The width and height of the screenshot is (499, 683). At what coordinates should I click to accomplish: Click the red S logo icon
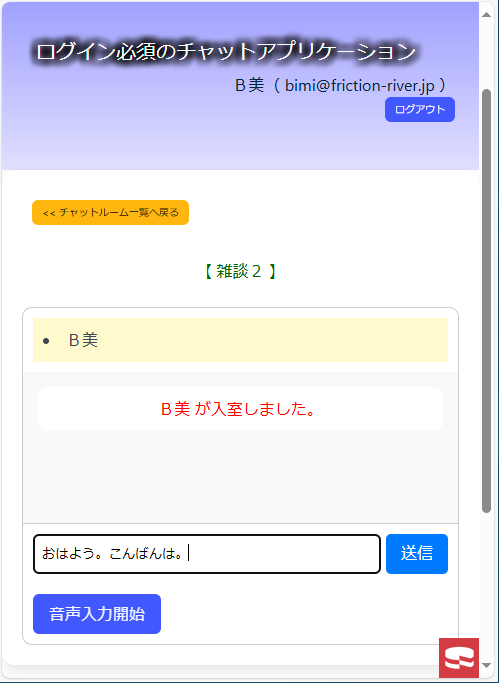tap(459, 658)
